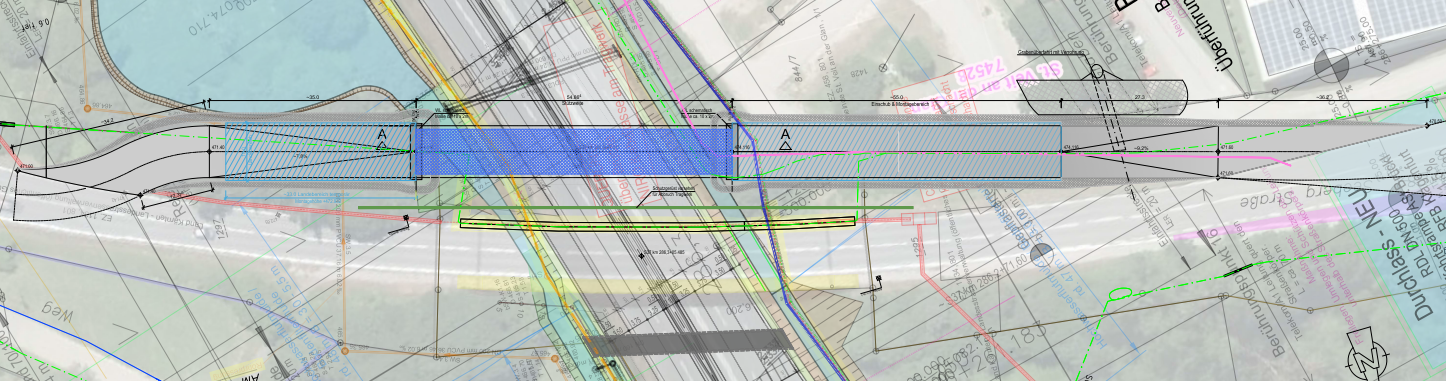Select the 27.3 dimension text on right
Screen dimensions: 1446x381
pyautogui.click(x=1139, y=98)
